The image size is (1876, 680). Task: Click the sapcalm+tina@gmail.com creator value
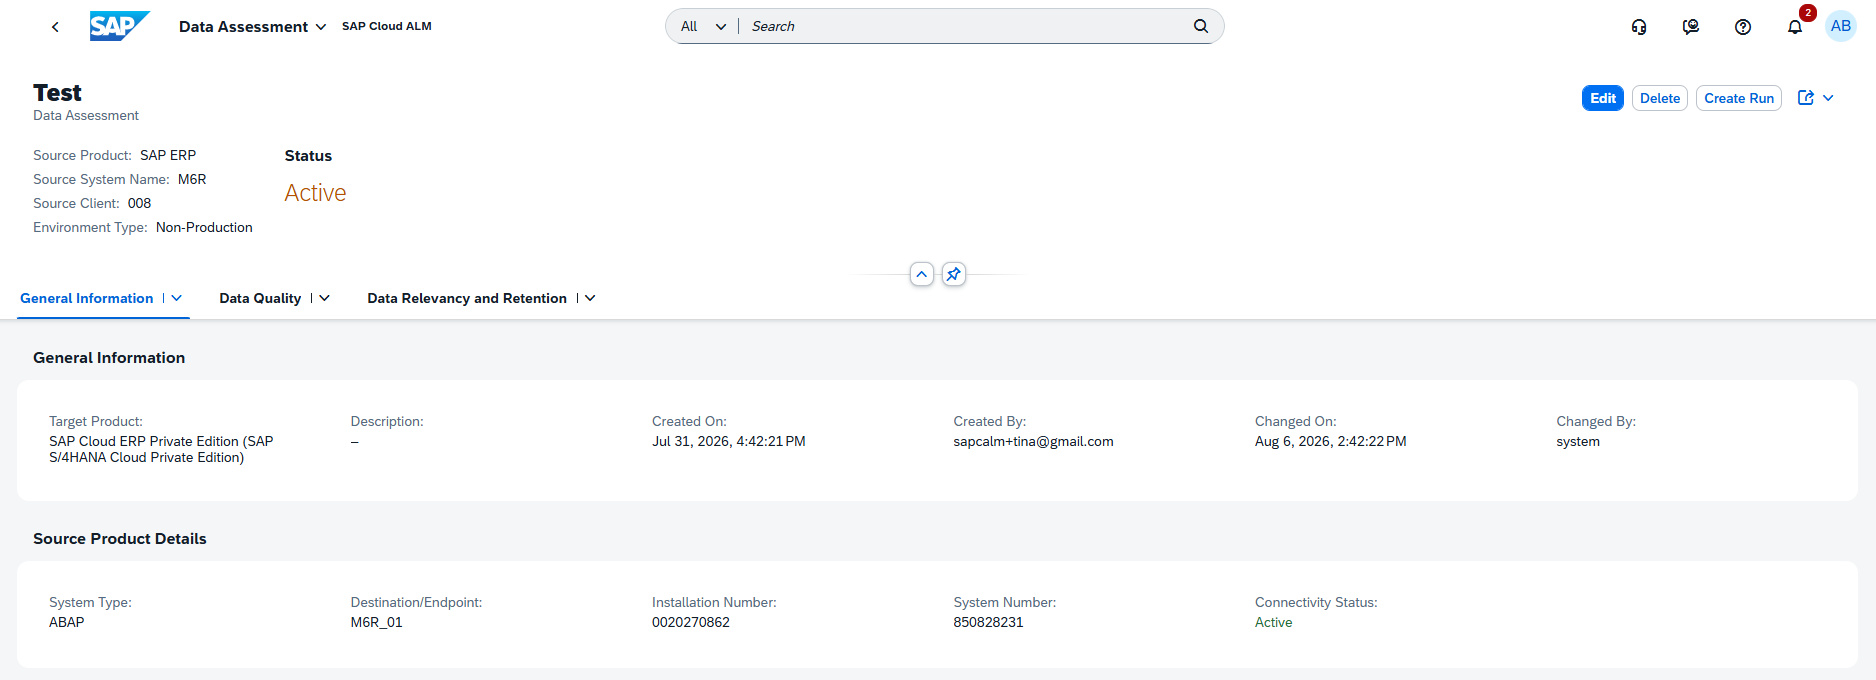[1033, 441]
